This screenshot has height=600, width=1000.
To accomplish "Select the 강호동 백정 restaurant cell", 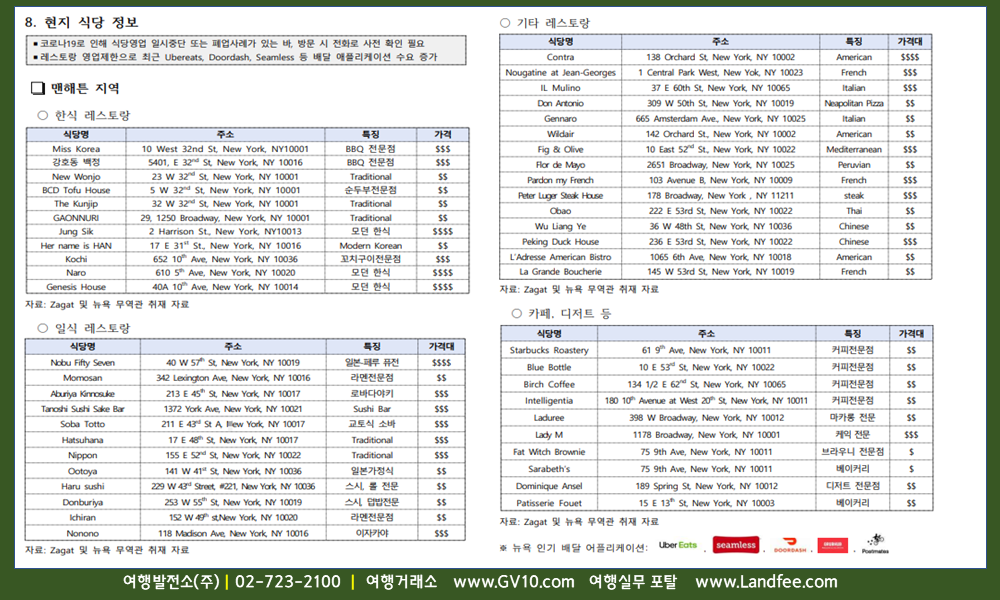I will (76, 163).
